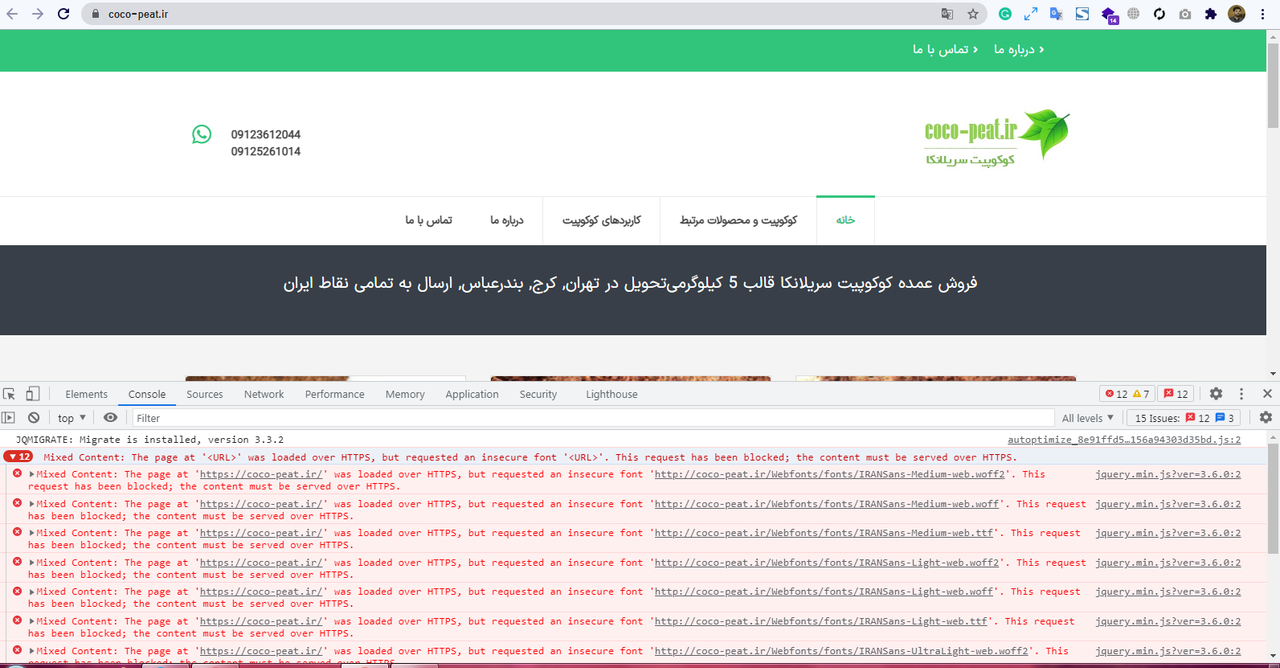Image resolution: width=1280 pixels, height=668 pixels.
Task: Close the DevTools panel
Action: [x=1267, y=394]
